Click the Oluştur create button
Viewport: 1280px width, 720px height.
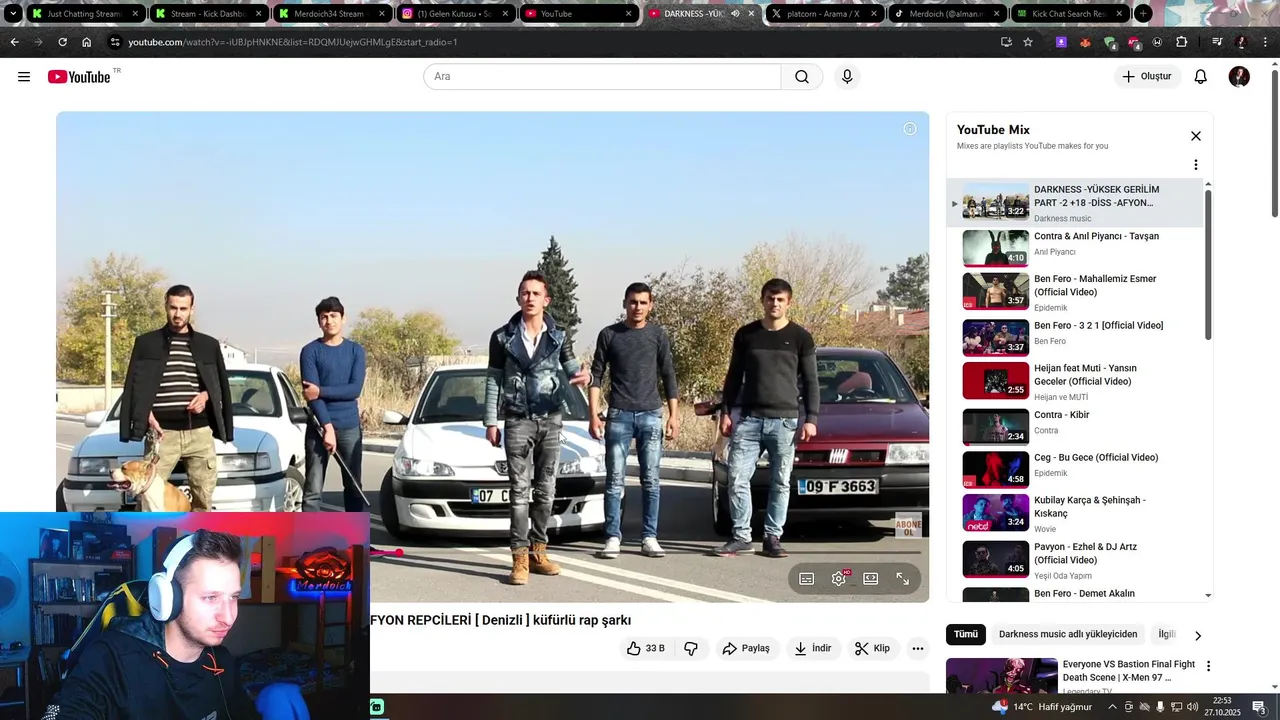point(1148,77)
